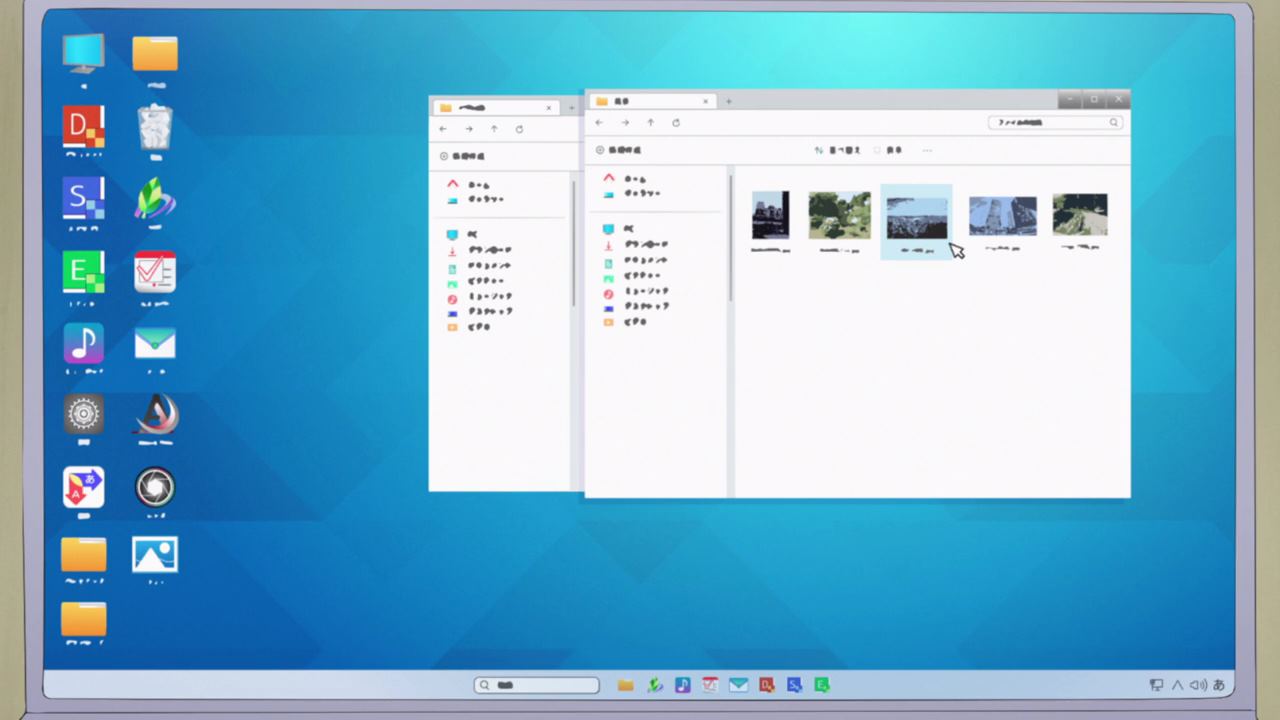Click back arrow in the rear explorer window
The height and width of the screenshot is (720, 1280).
[443, 129]
